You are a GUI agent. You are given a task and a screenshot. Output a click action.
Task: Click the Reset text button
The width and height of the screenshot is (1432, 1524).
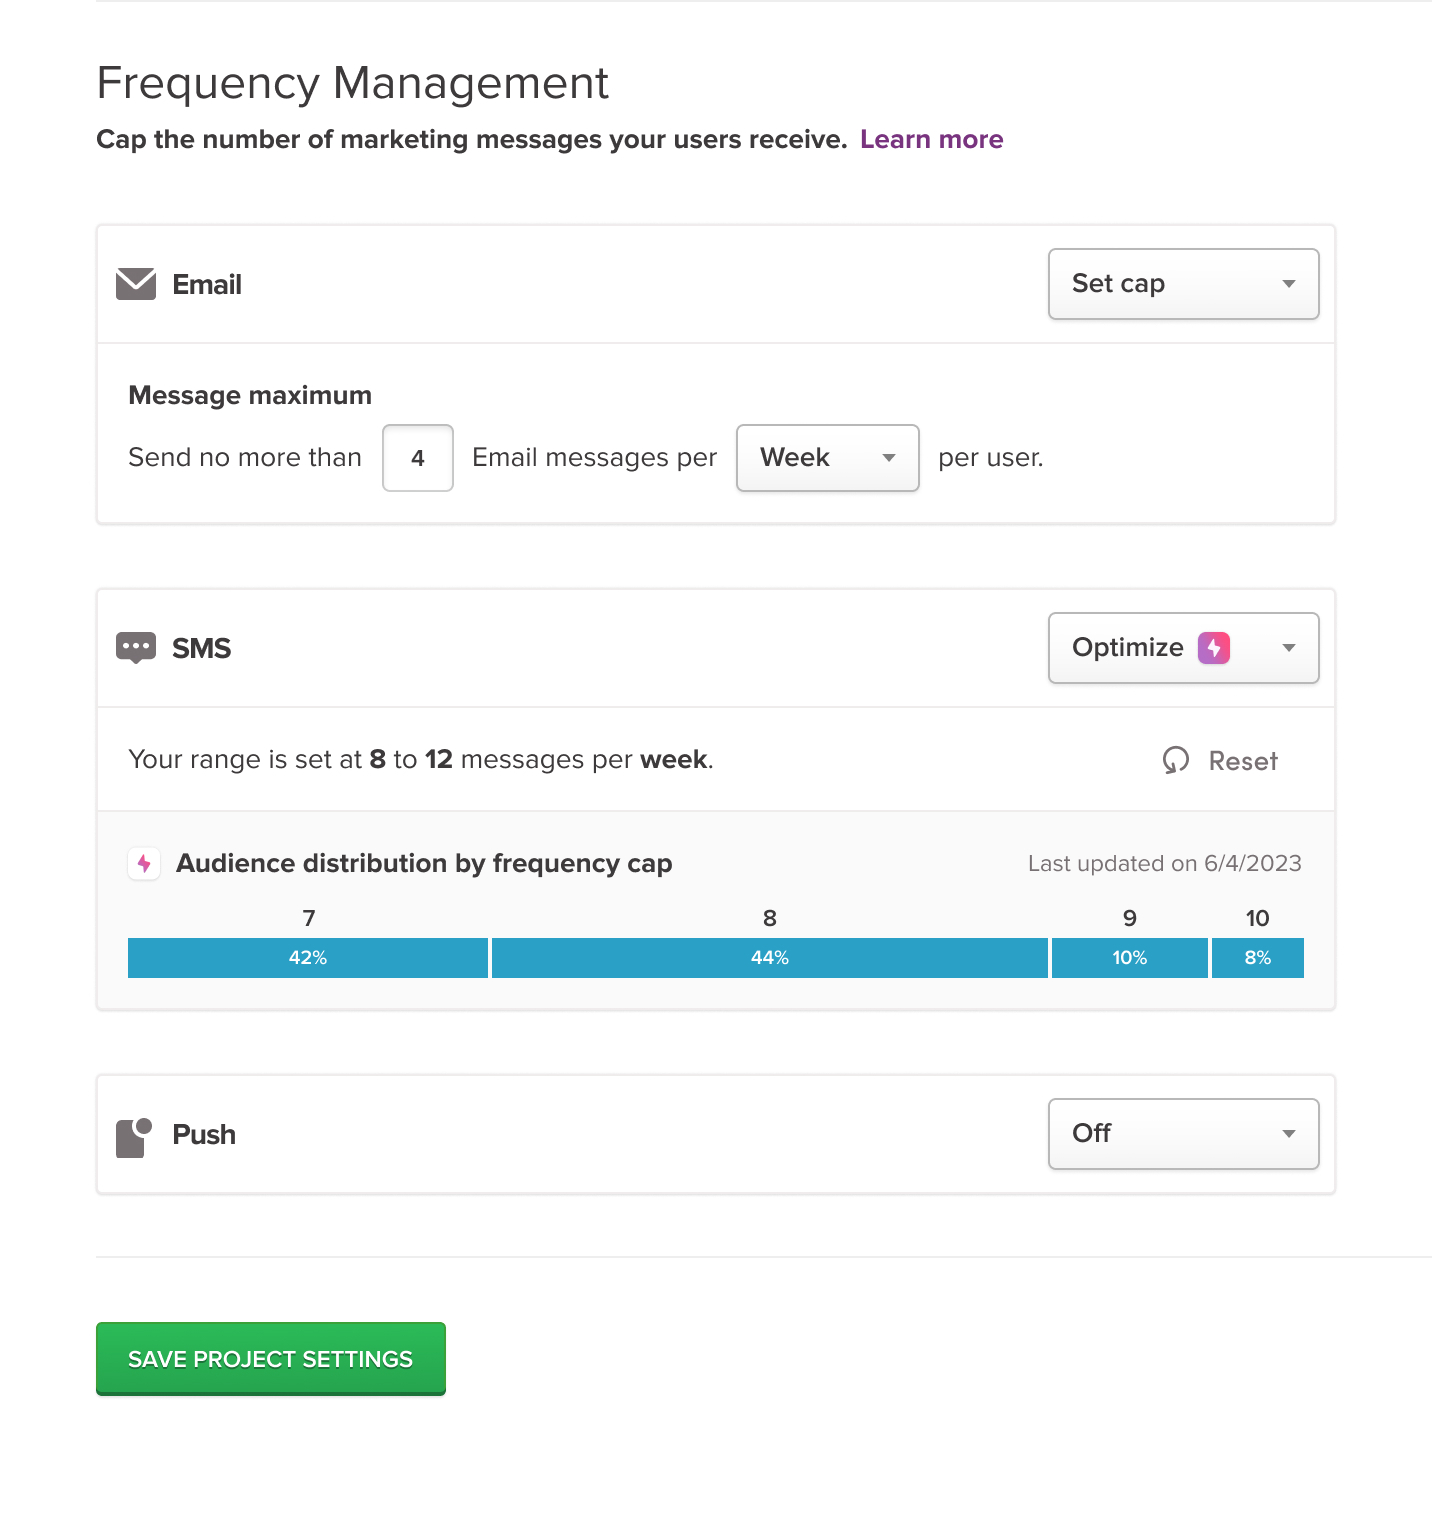[1243, 761]
